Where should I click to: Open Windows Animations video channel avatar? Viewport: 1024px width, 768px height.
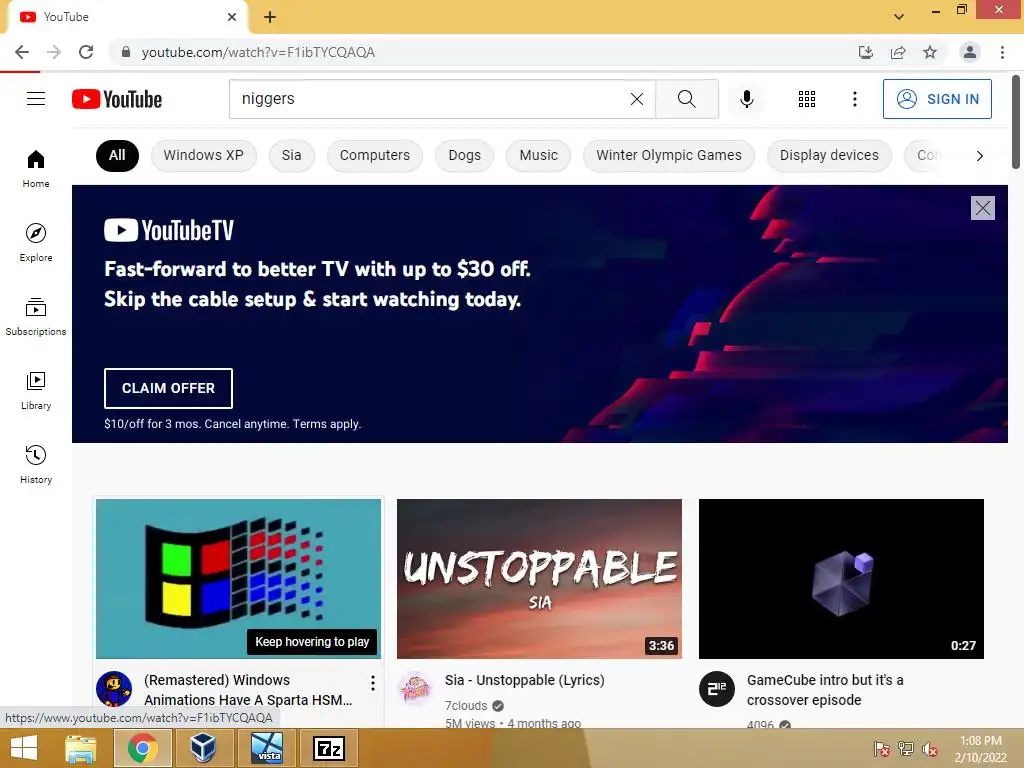[x=114, y=688]
